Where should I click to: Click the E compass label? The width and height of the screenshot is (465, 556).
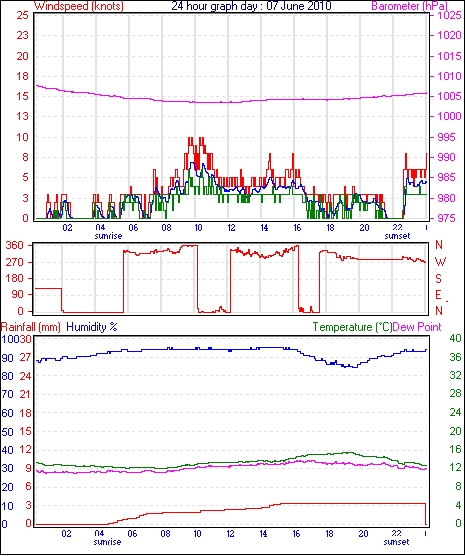tap(438, 295)
